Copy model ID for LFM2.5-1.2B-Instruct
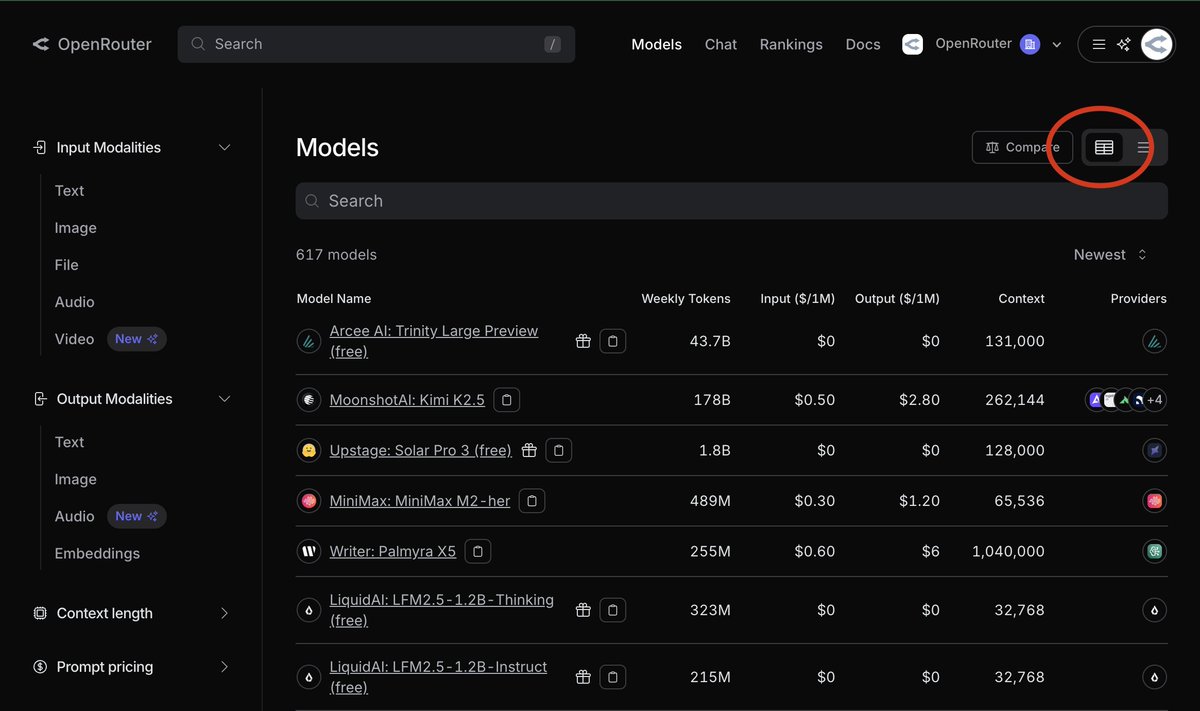Screen dimensions: 1200x711 pyautogui.click(x=613, y=677)
